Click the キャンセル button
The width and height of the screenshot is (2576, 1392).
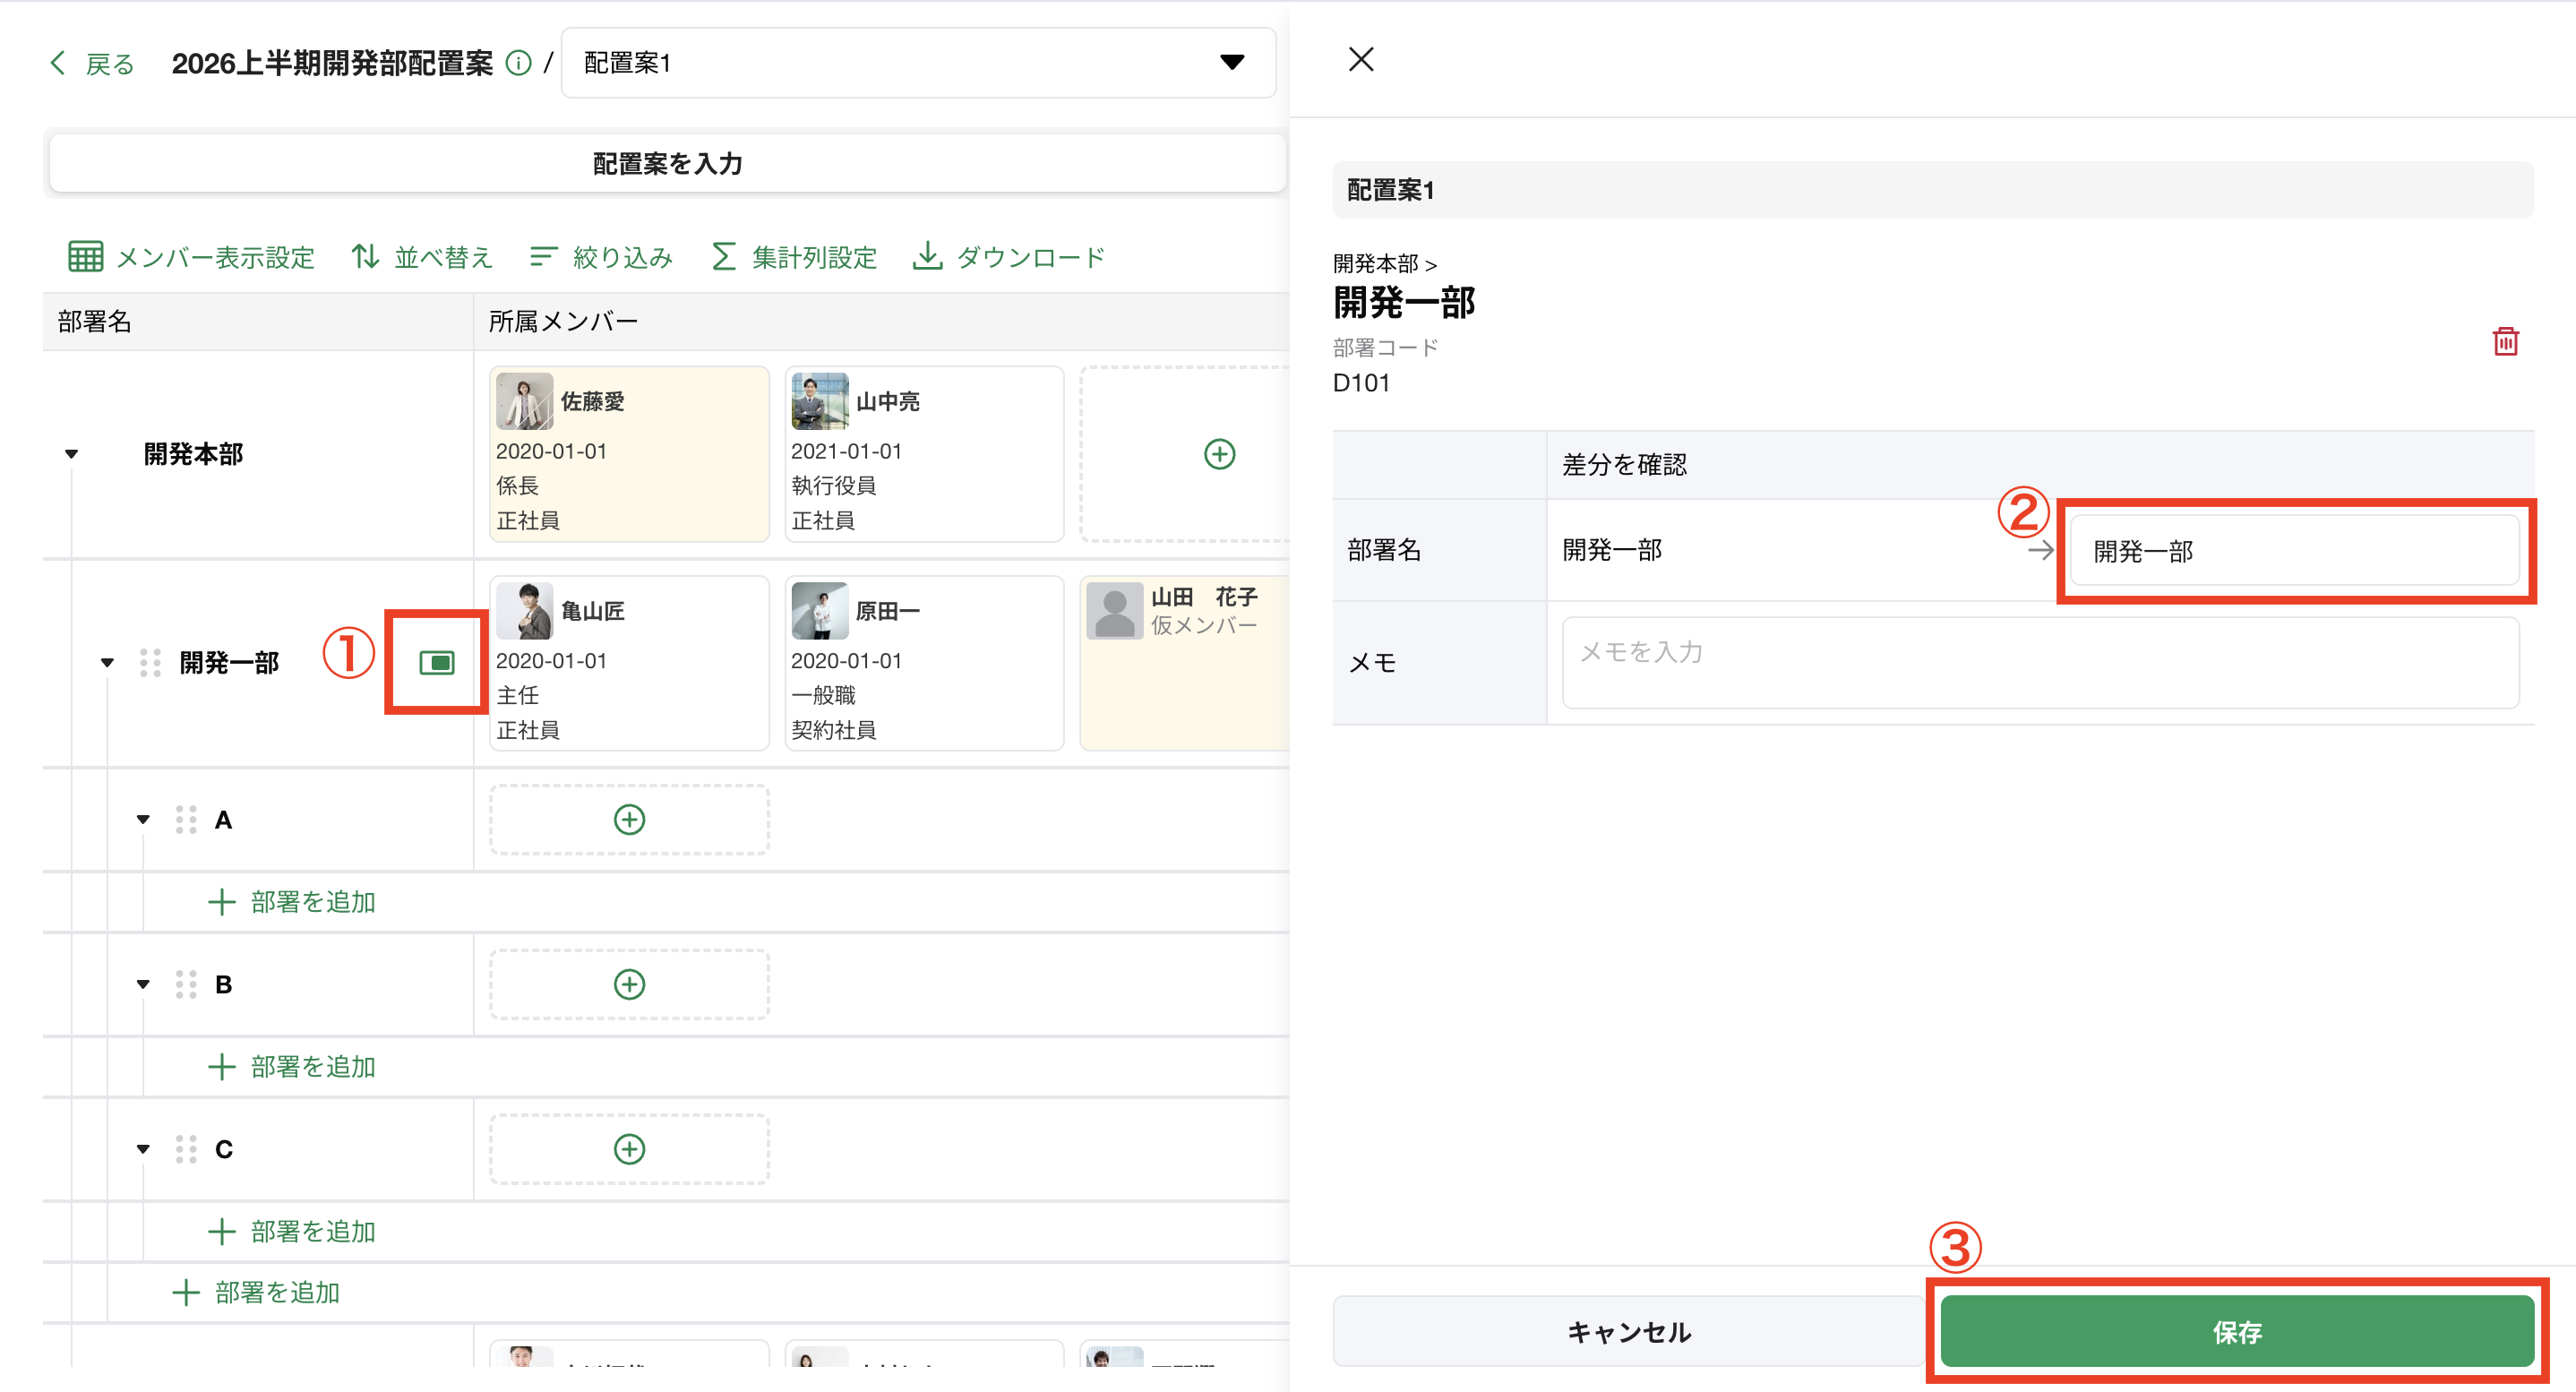click(x=1628, y=1331)
